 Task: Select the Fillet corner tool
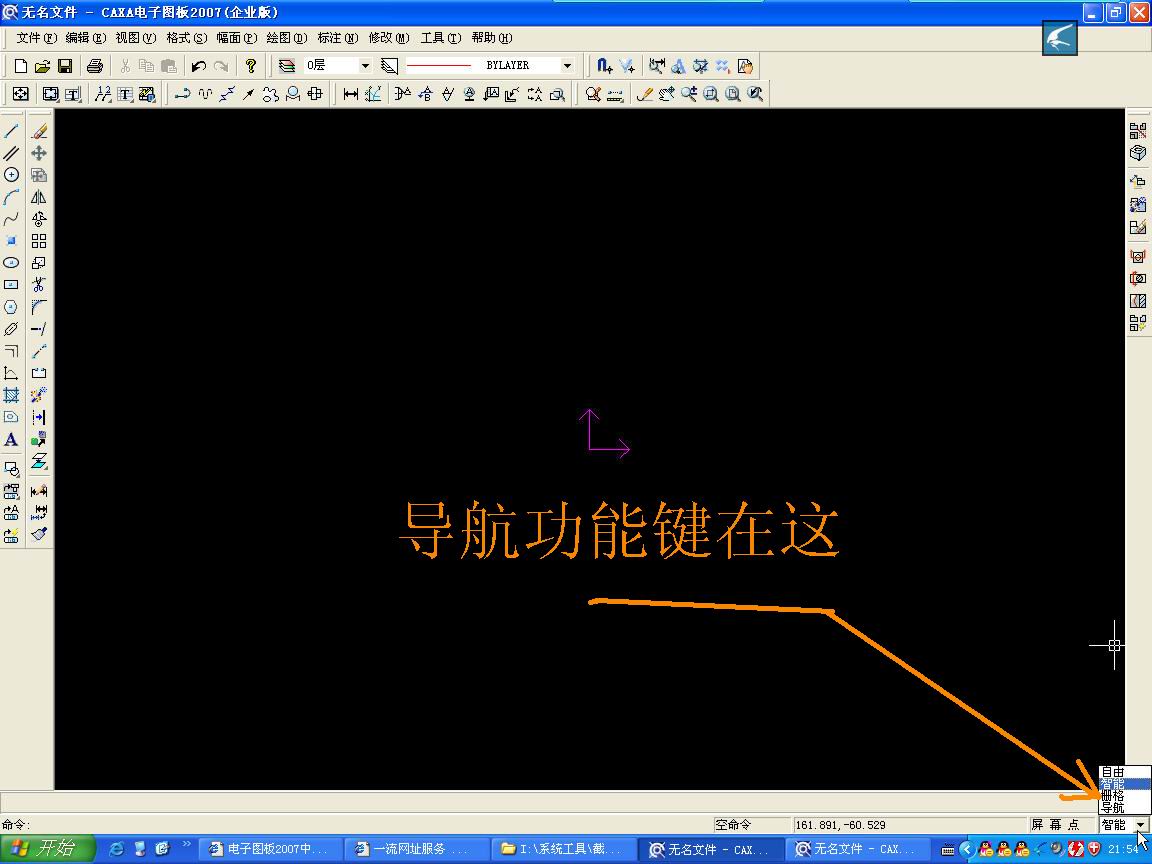click(x=39, y=307)
